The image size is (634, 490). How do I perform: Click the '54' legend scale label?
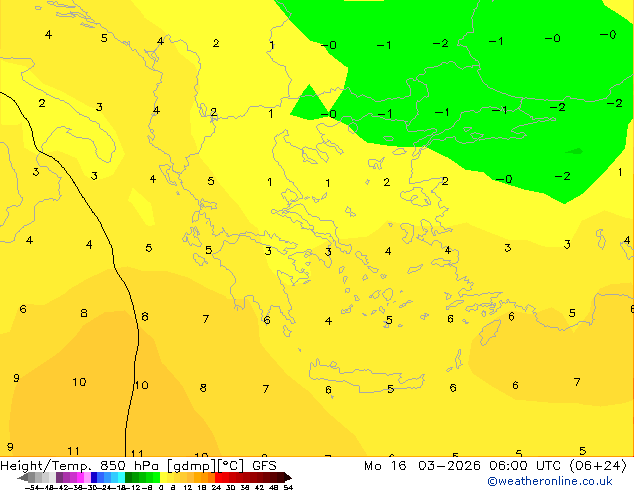pyautogui.click(x=288, y=487)
